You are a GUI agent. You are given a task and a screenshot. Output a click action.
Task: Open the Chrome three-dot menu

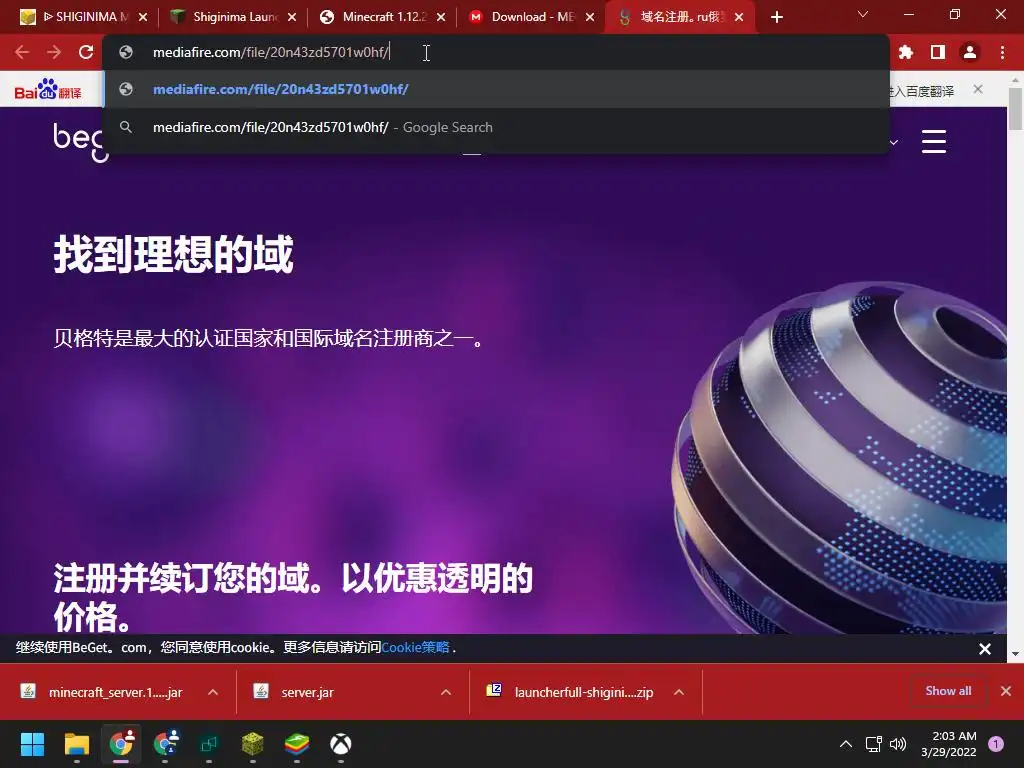(1002, 52)
